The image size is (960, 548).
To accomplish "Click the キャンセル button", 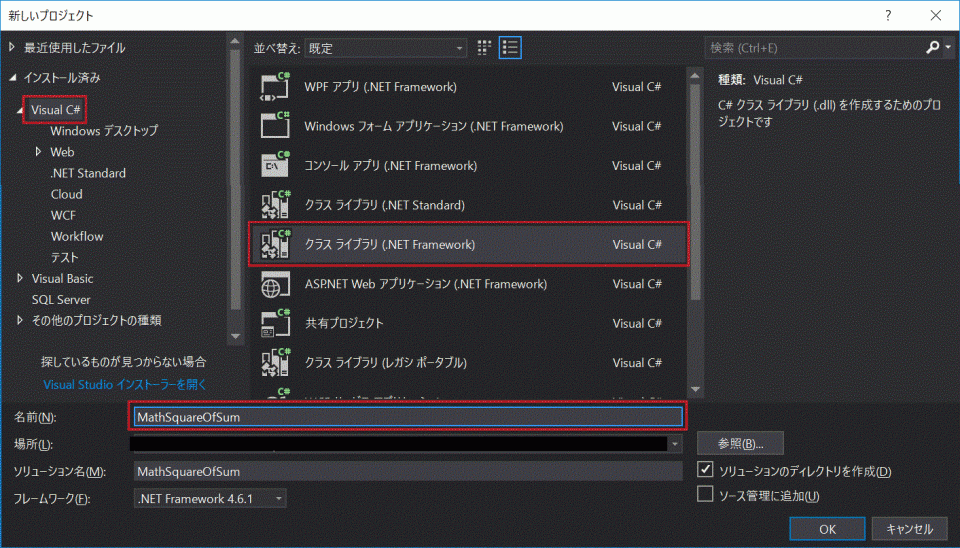I will tap(909, 529).
